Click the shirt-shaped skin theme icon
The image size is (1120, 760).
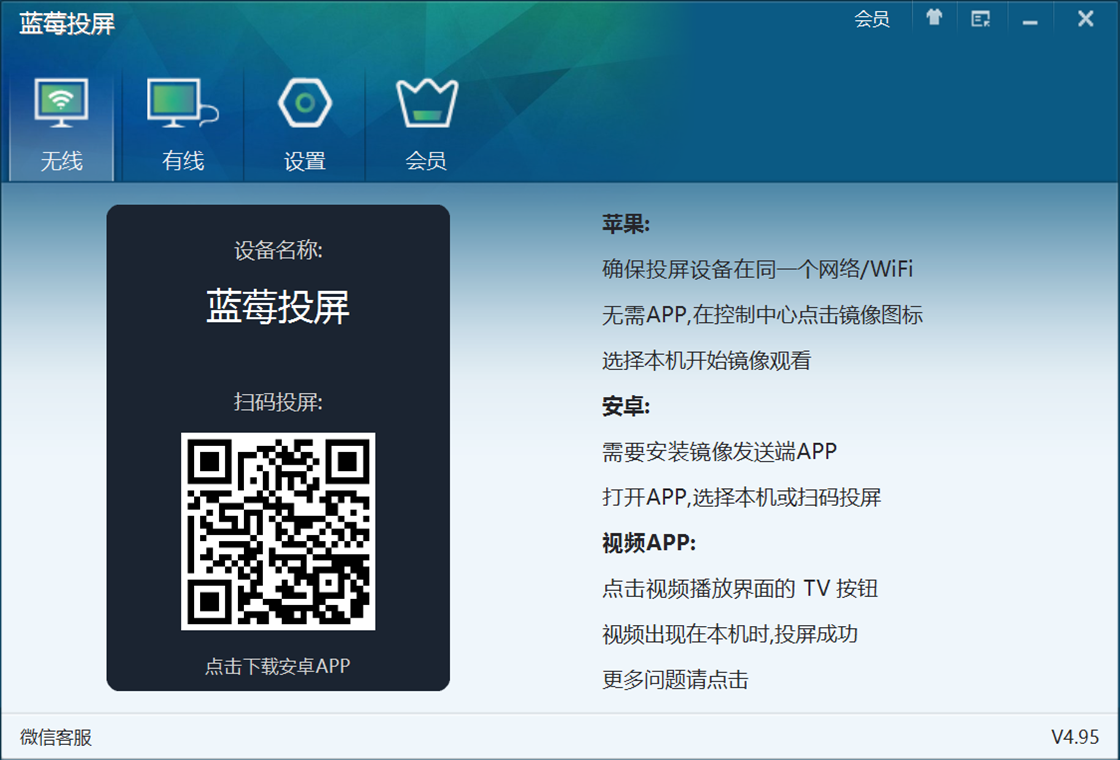pyautogui.click(x=934, y=19)
